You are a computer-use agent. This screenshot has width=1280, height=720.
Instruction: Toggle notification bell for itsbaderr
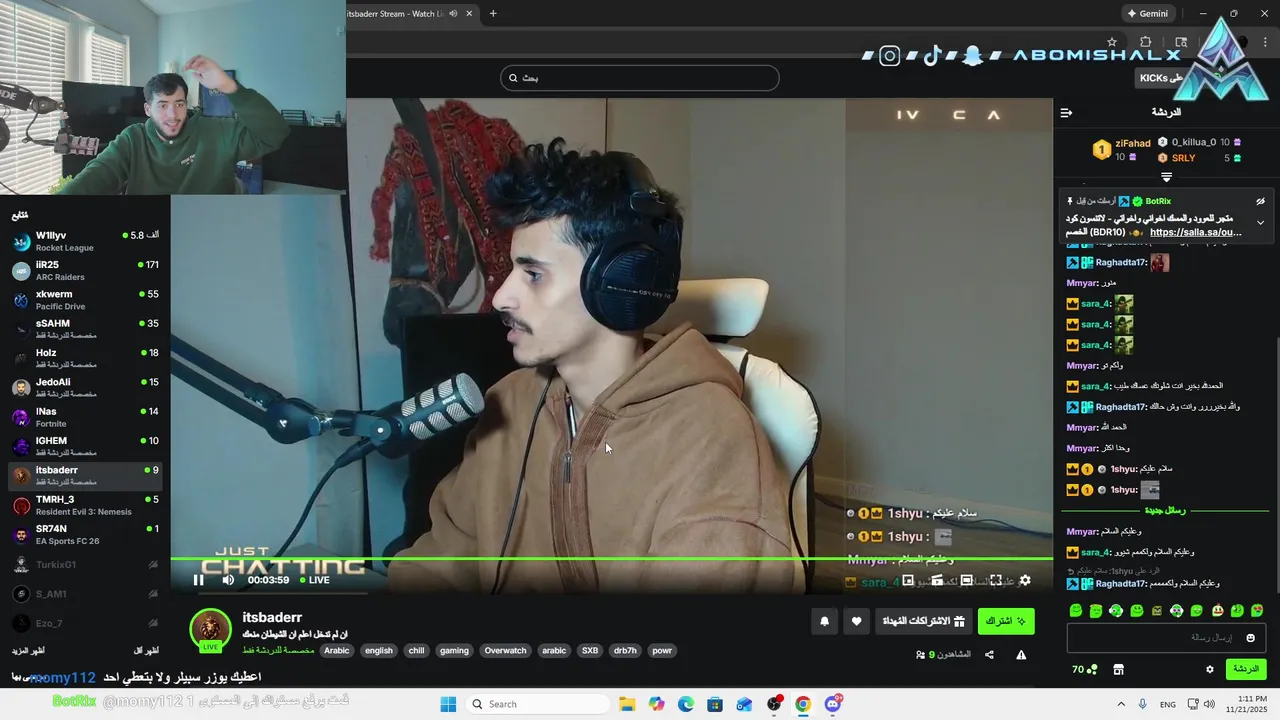pos(824,621)
